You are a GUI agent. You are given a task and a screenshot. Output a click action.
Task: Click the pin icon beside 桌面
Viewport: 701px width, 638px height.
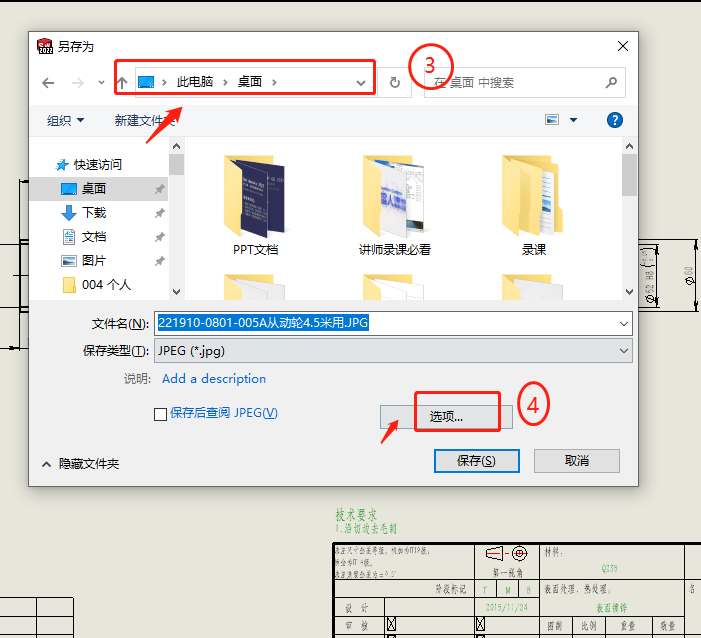160,189
